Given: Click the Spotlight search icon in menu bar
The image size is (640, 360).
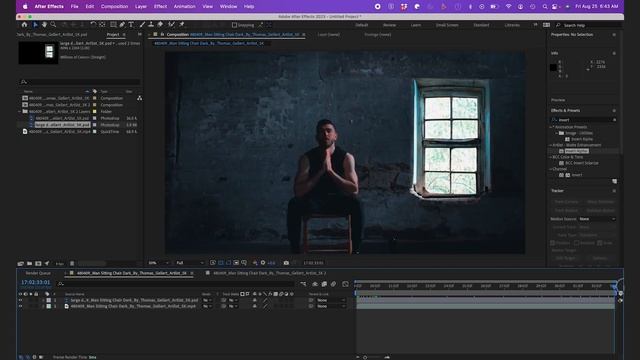Looking at the screenshot, I should point(545,7).
